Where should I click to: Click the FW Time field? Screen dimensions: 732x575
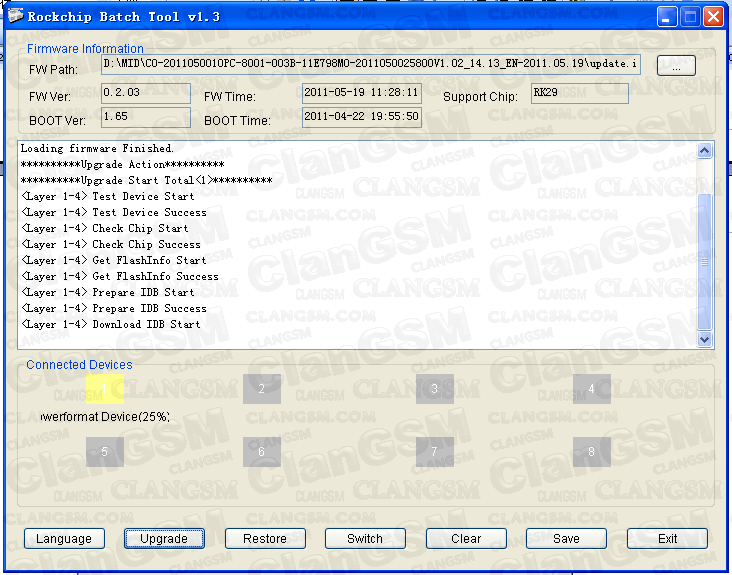tap(362, 93)
